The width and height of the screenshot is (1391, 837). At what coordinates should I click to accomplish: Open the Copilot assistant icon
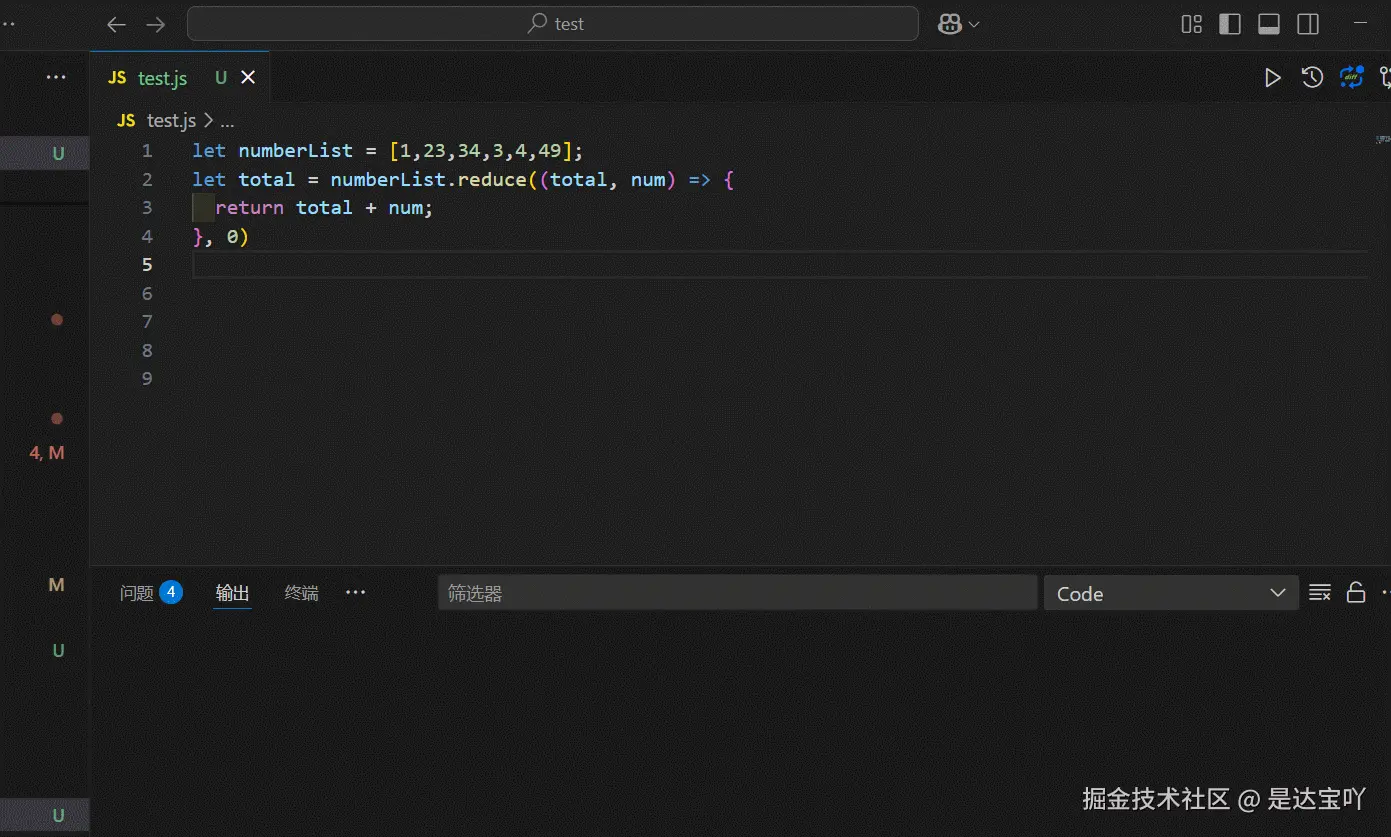[948, 23]
